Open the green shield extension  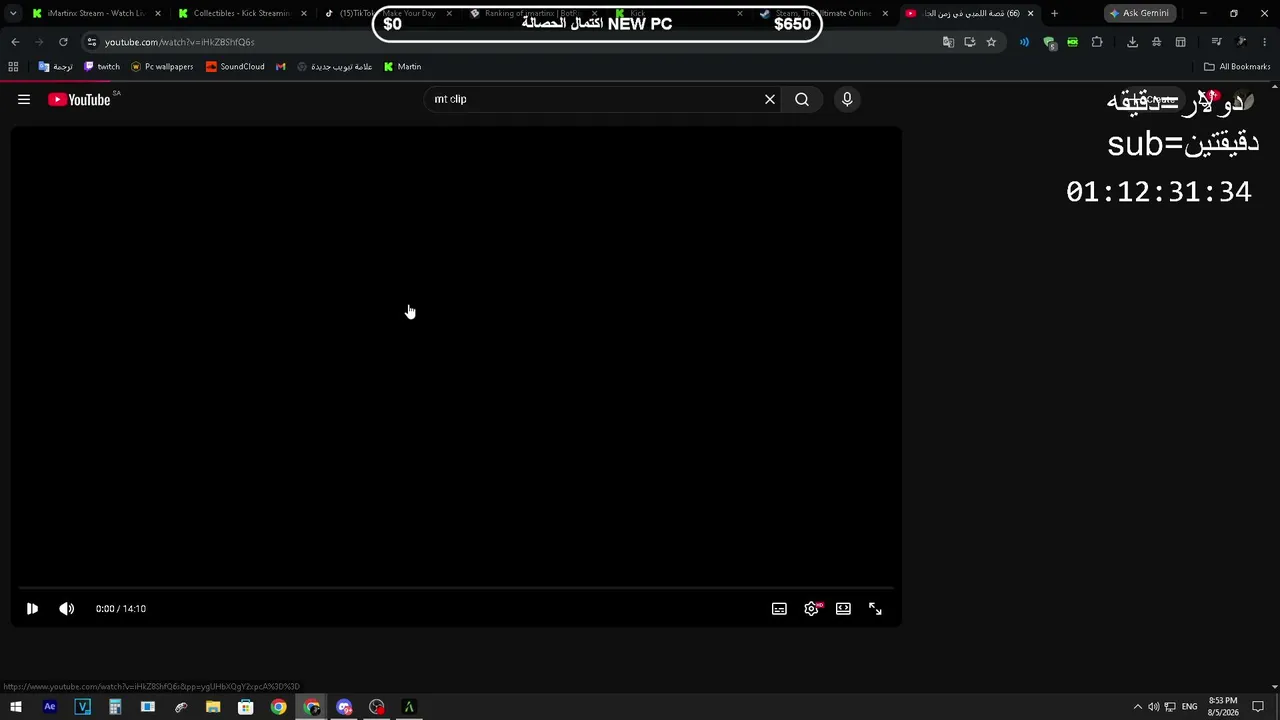[1049, 42]
